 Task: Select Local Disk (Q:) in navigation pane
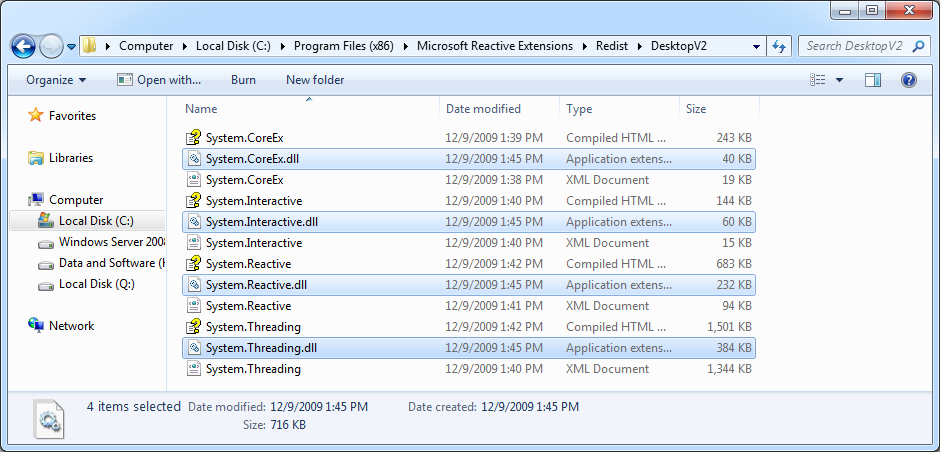pos(97,284)
